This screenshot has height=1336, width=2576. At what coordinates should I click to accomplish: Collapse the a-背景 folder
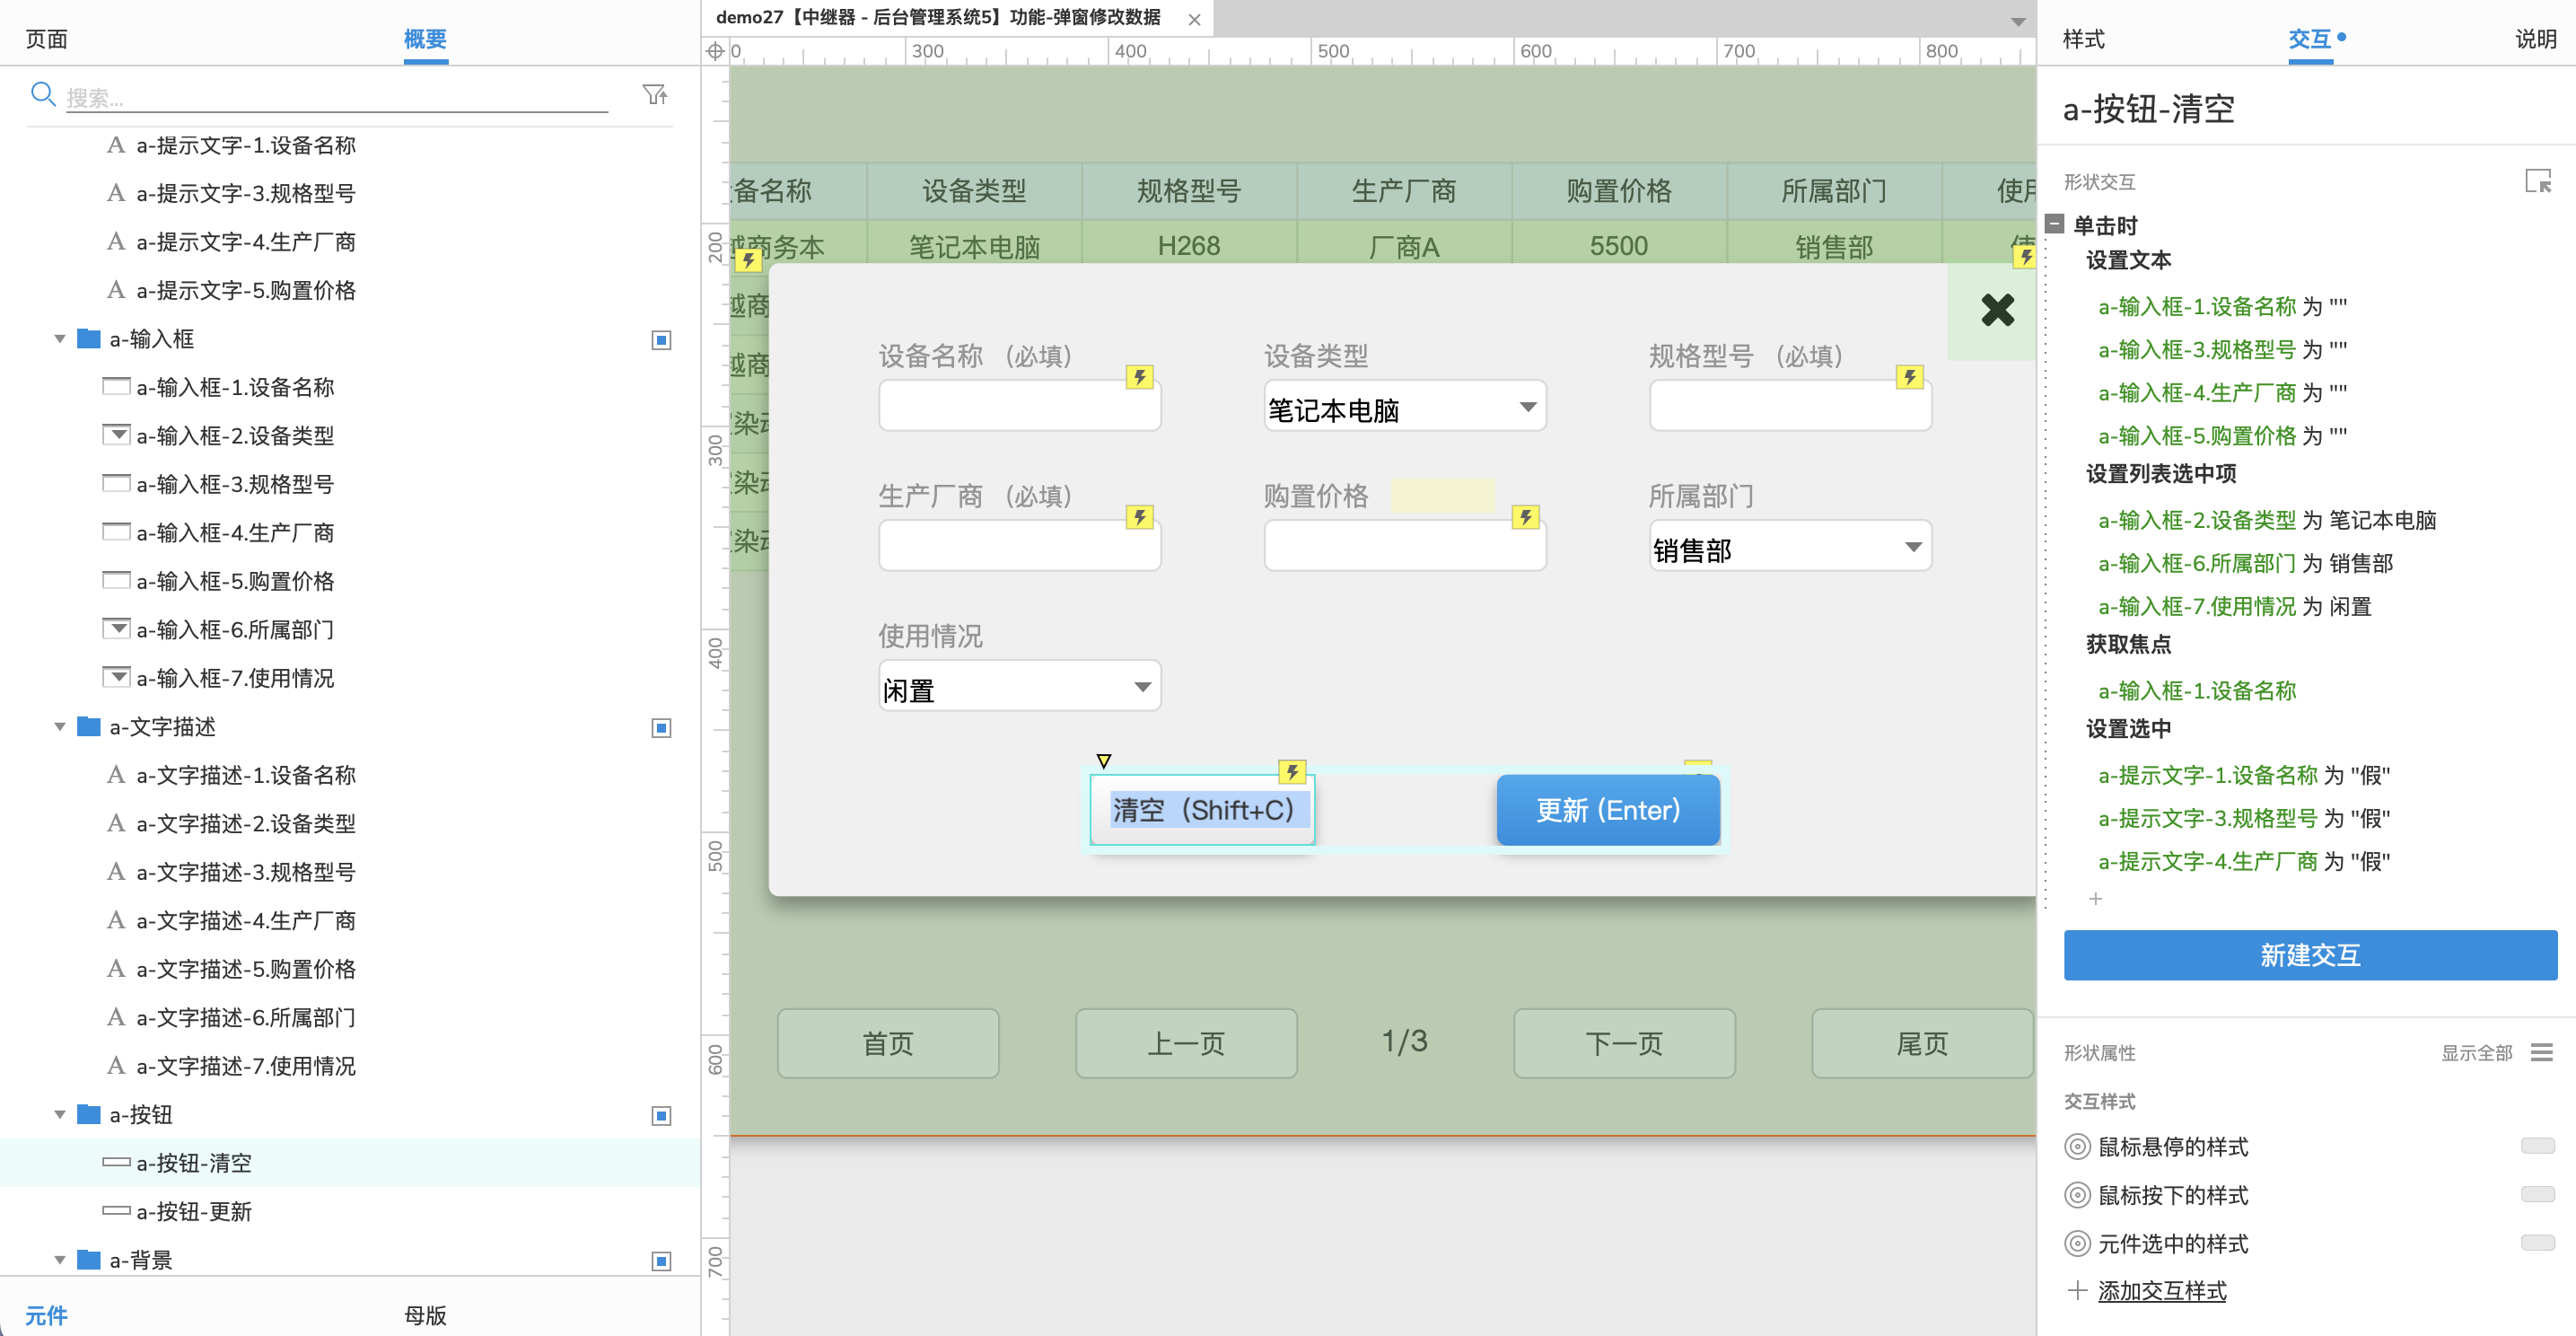coord(60,1260)
